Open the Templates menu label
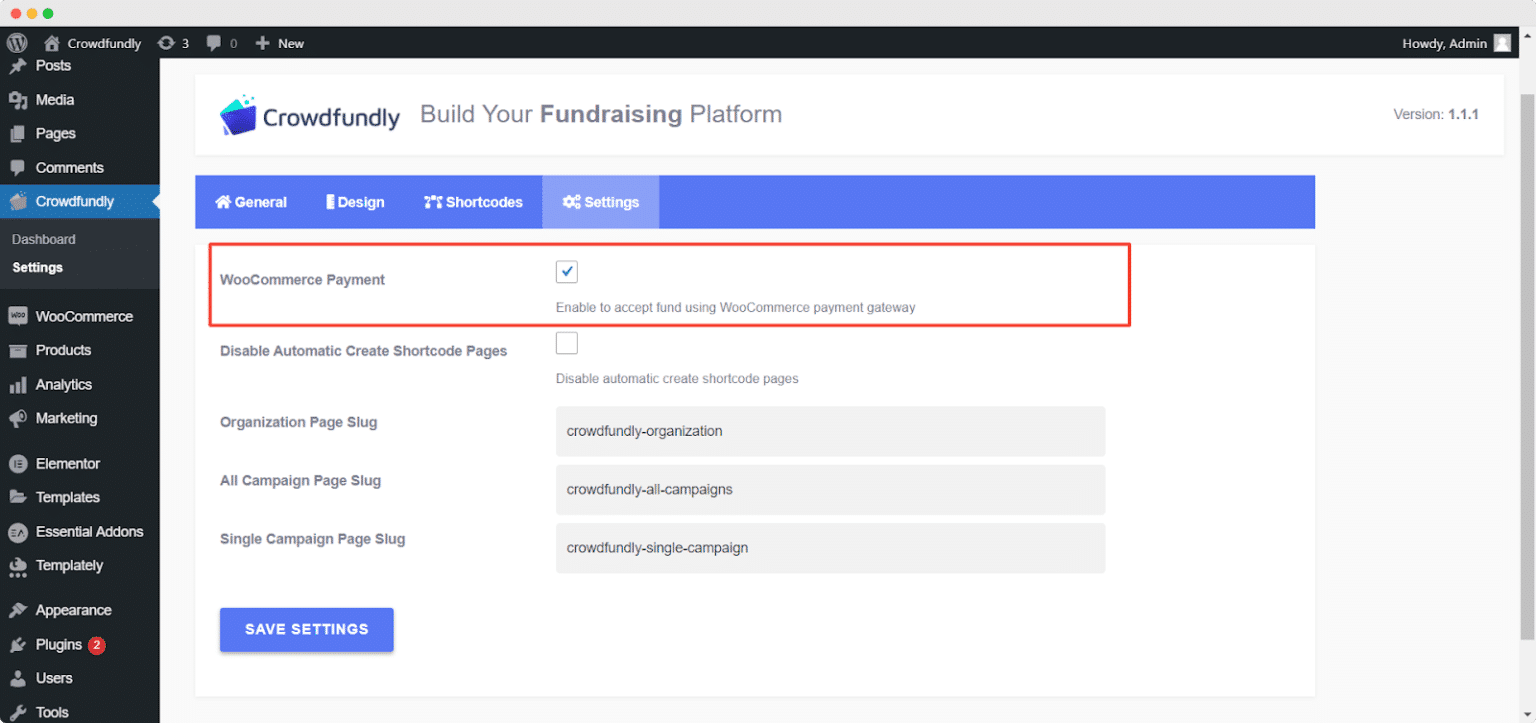The width and height of the screenshot is (1536, 723). pyautogui.click(x=68, y=497)
